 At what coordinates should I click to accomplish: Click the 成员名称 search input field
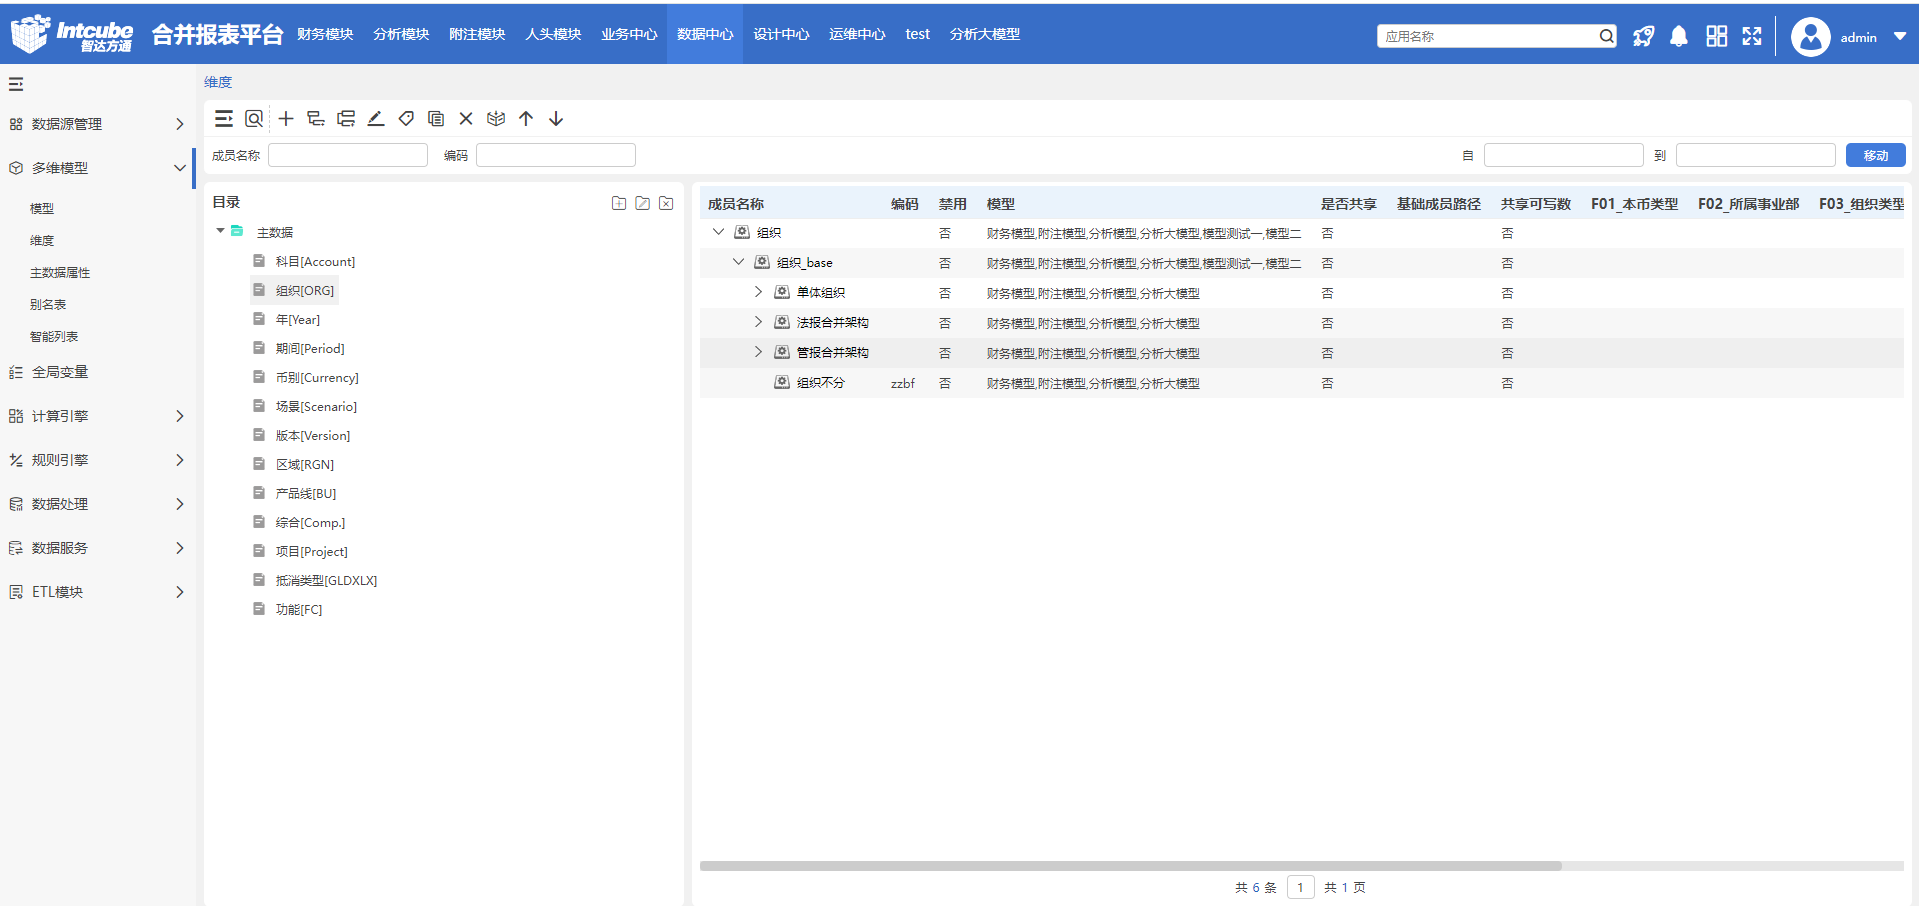click(x=348, y=155)
